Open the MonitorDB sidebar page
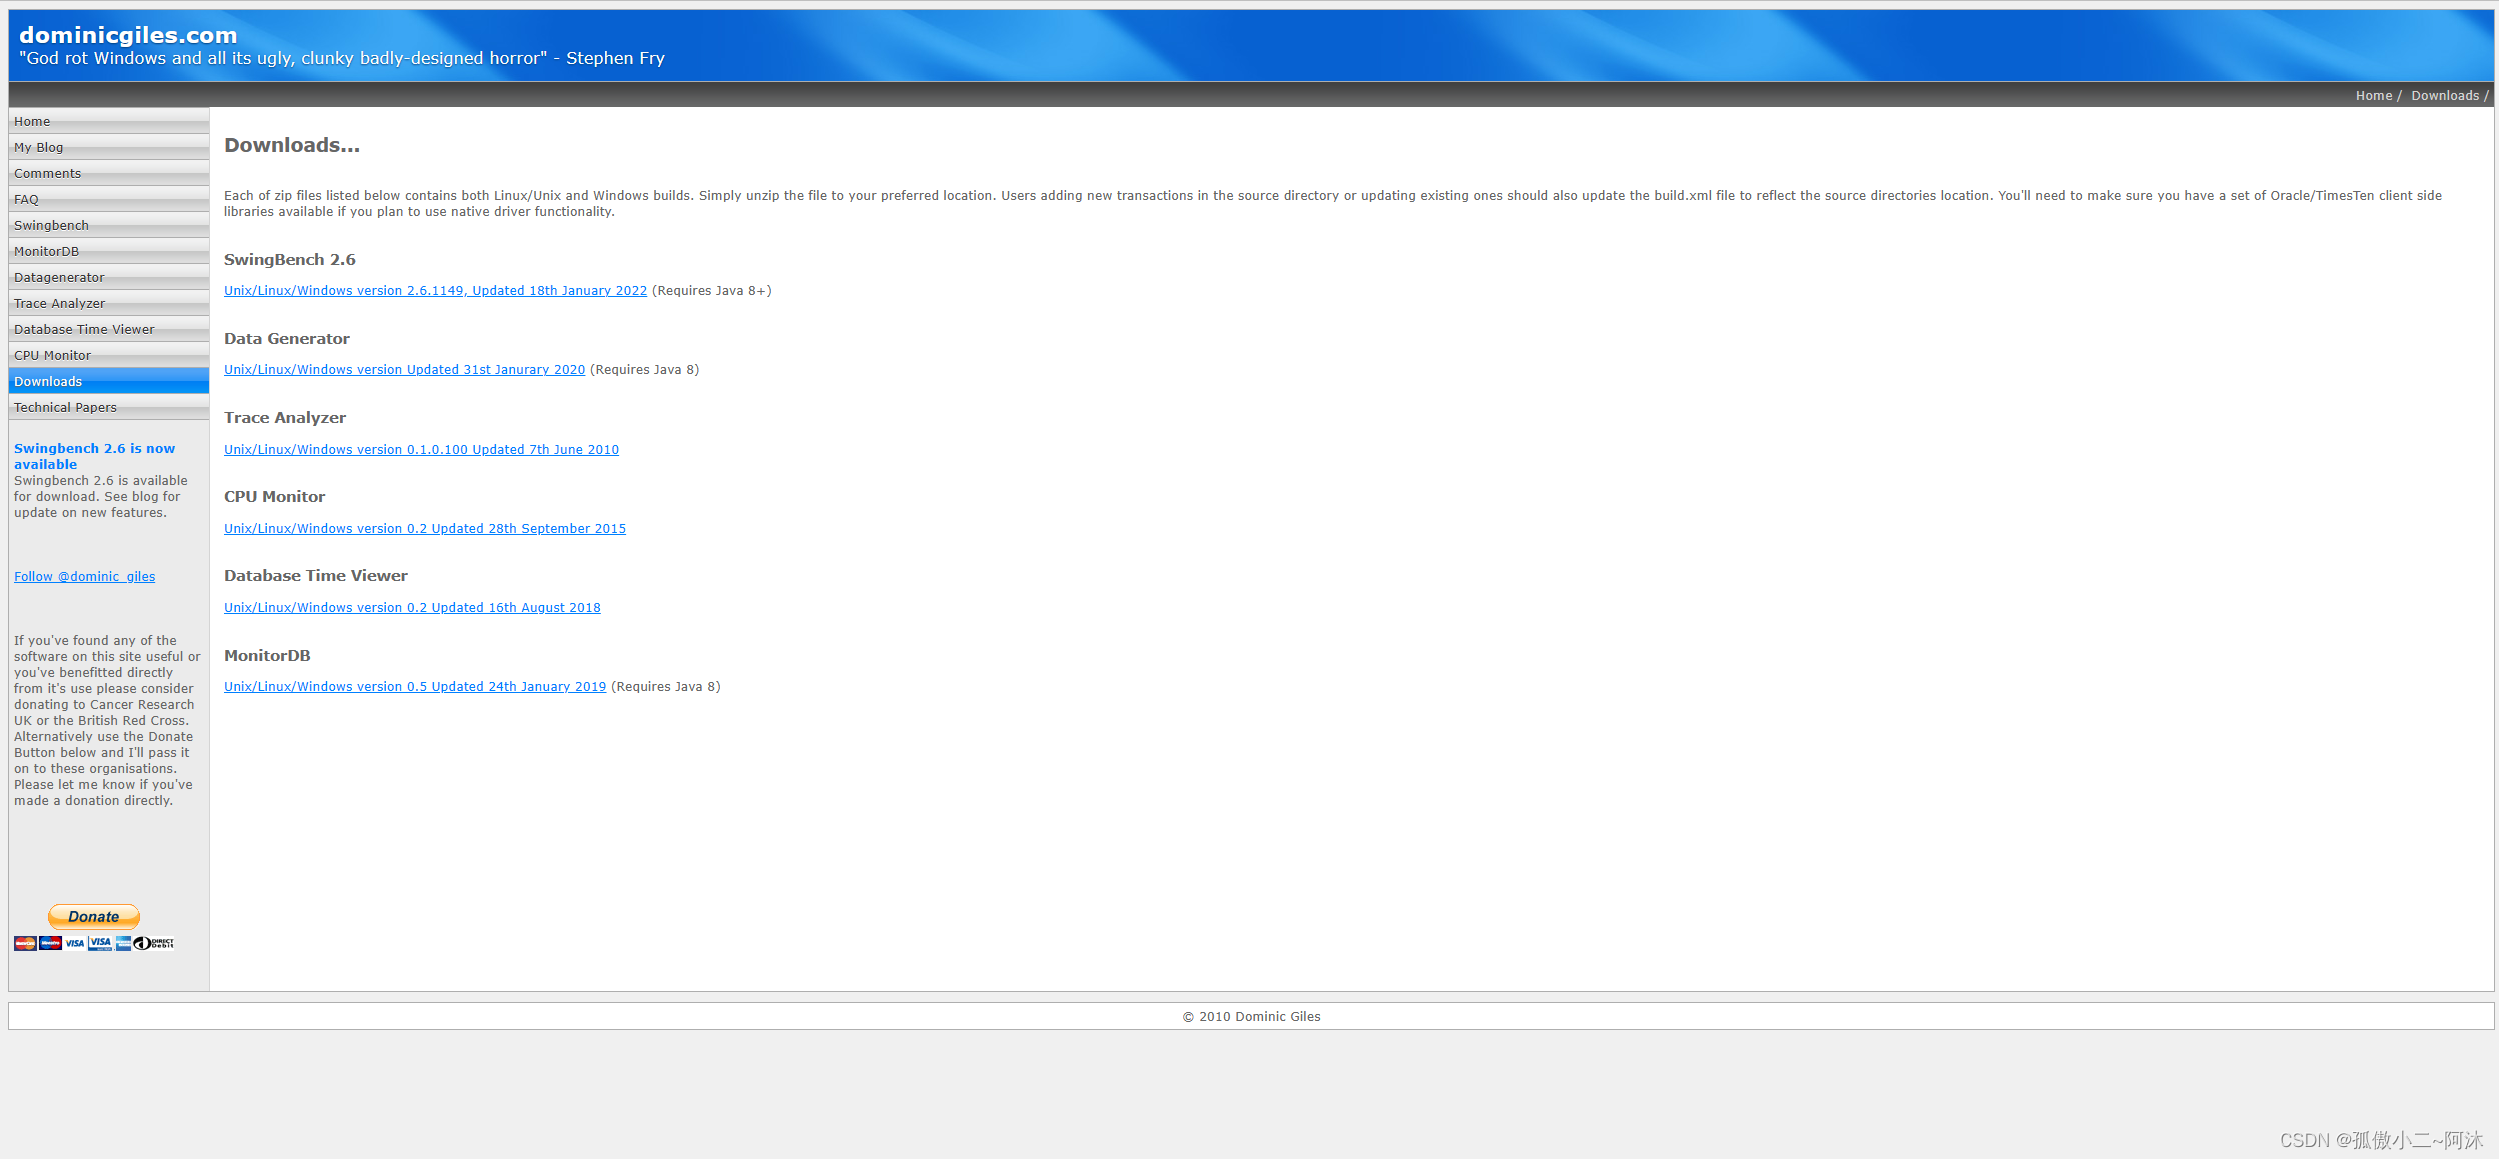The image size is (2499, 1159). pyautogui.click(x=46, y=251)
